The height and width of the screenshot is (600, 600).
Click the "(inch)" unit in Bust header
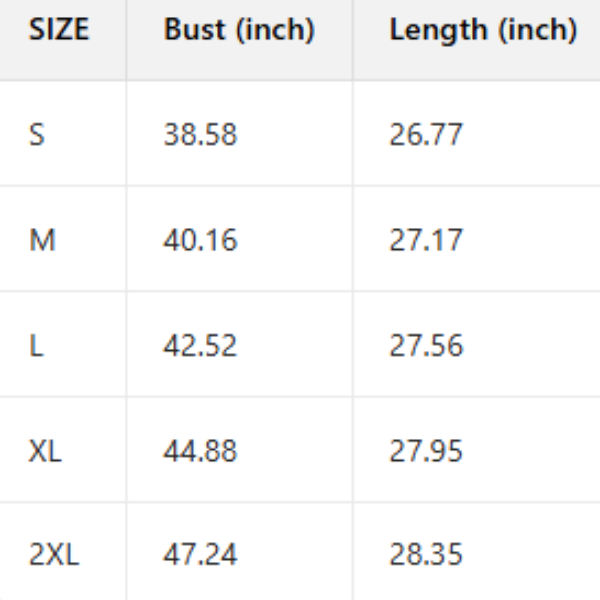274,31
